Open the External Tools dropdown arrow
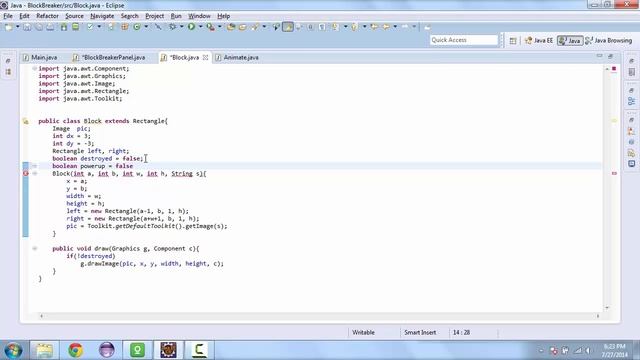Image resolution: width=640 pixels, height=360 pixels. click(x=220, y=27)
